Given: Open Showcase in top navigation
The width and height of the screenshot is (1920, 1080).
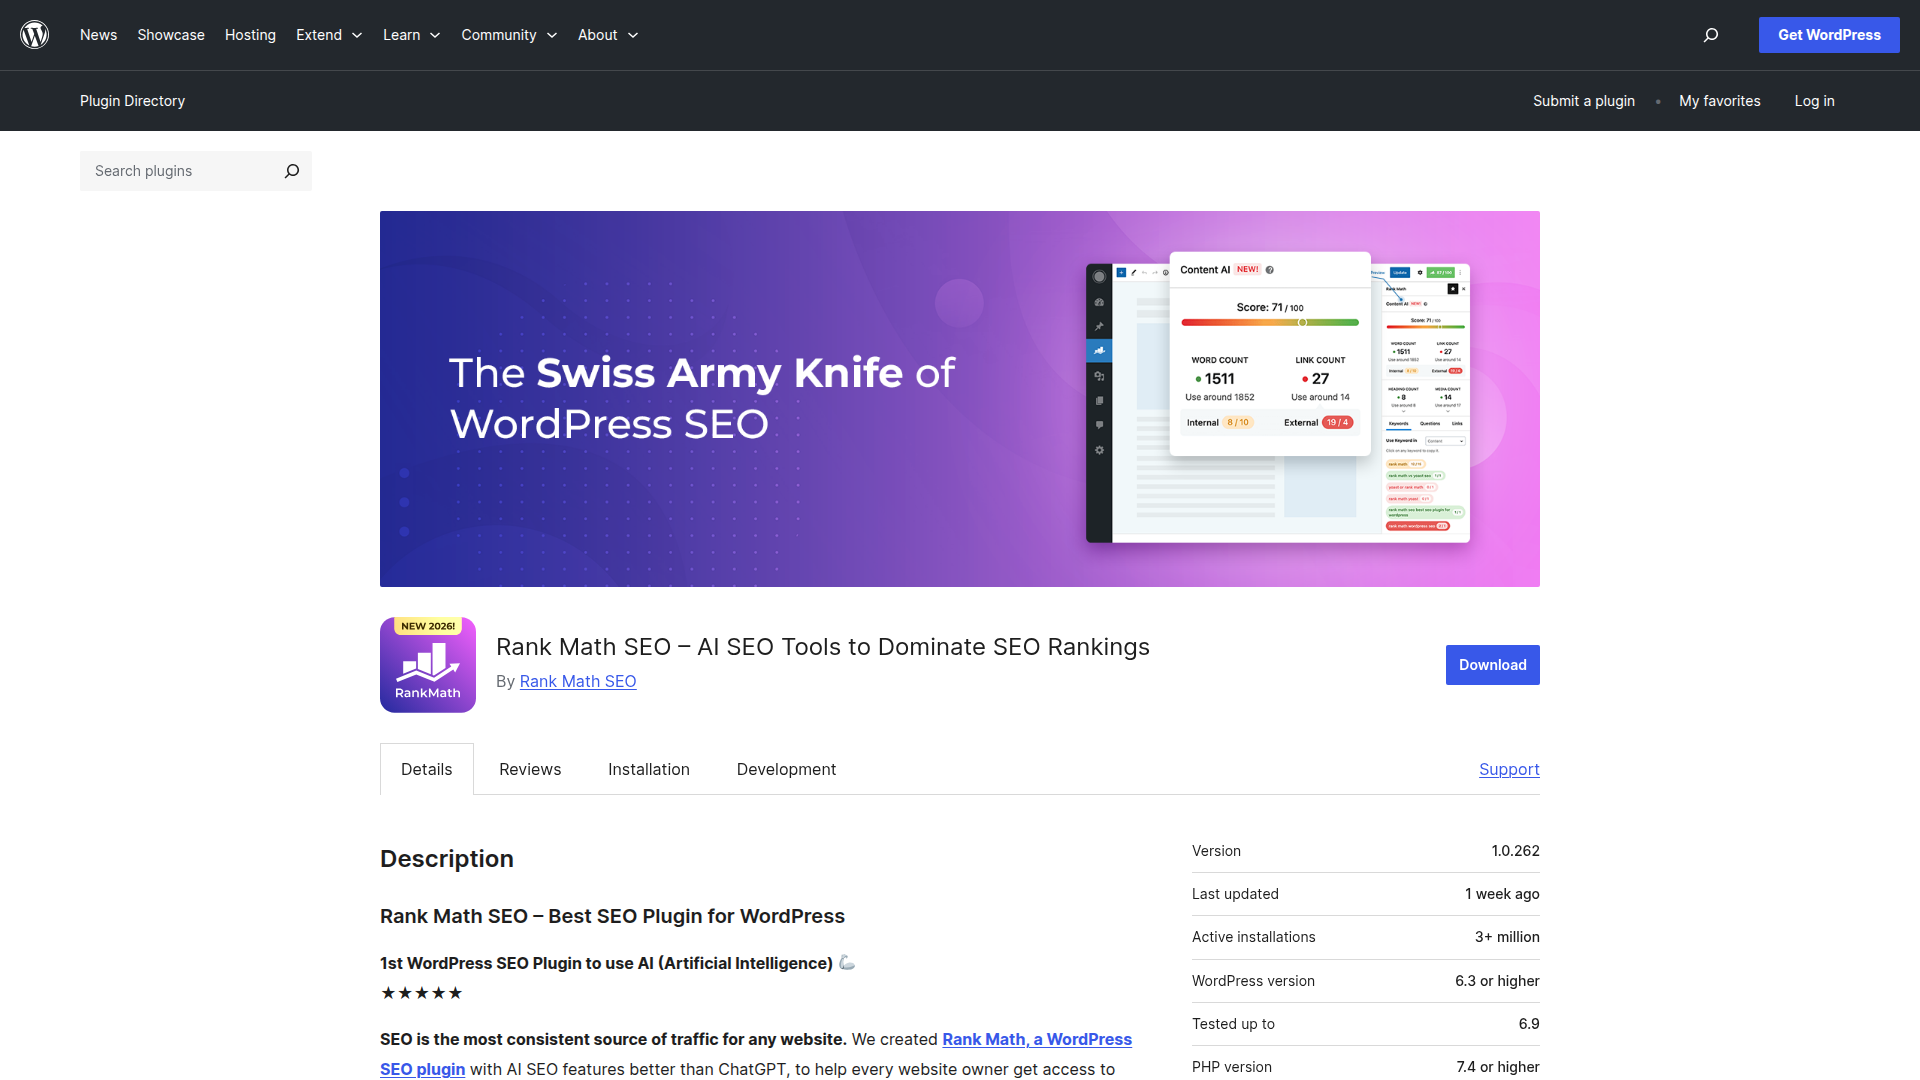Looking at the screenshot, I should (171, 35).
